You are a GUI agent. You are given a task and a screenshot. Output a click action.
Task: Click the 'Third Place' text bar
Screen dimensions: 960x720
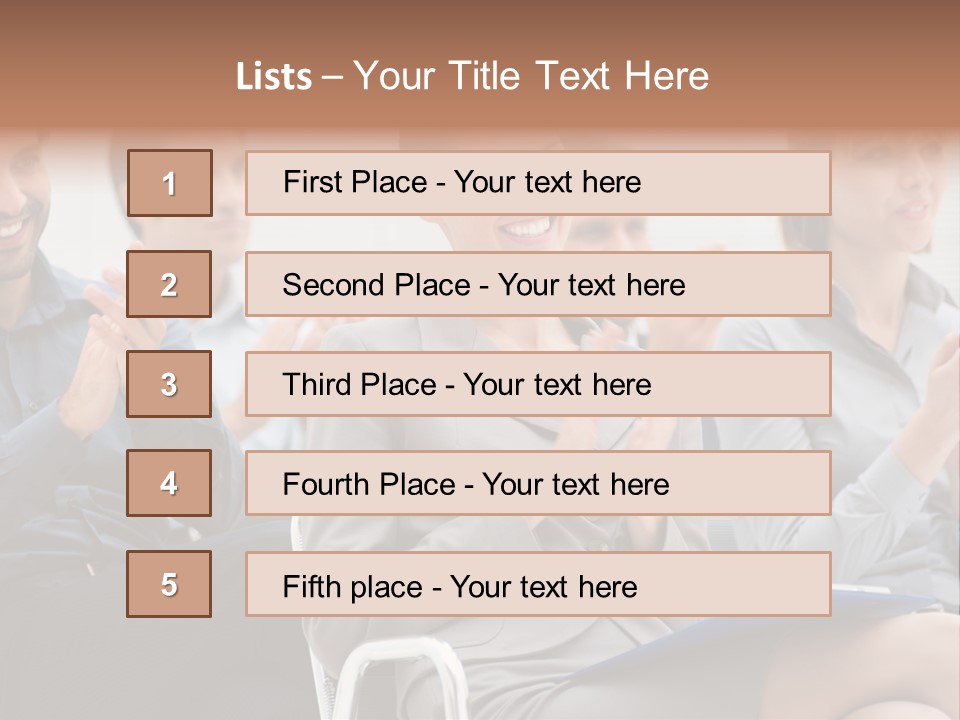pos(538,384)
